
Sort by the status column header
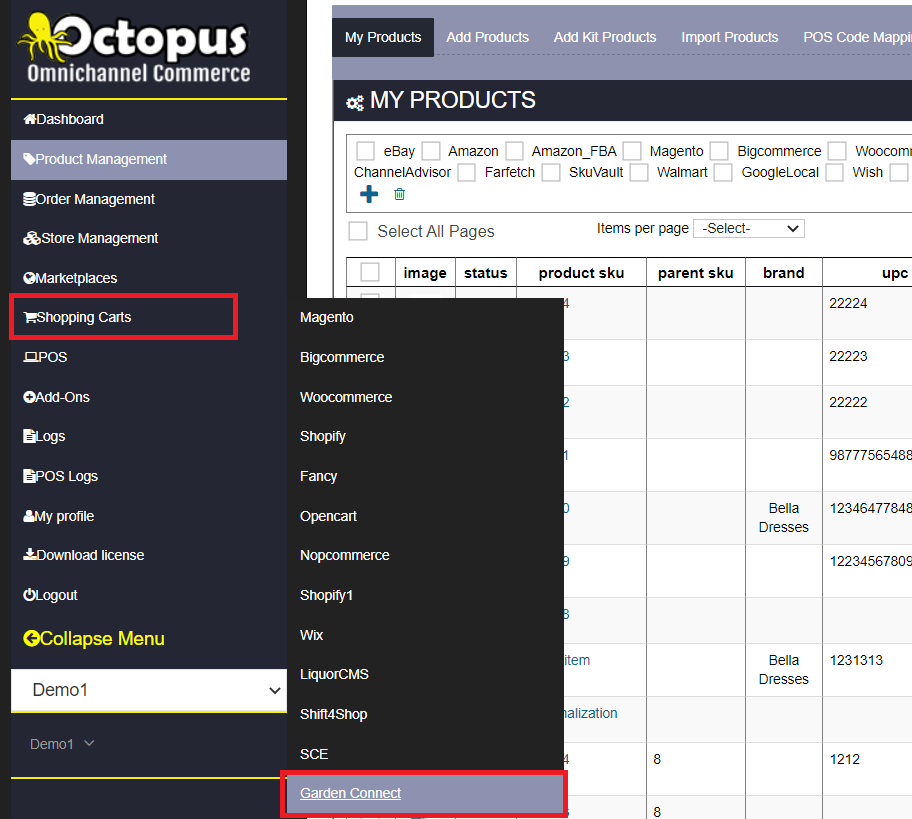click(486, 273)
